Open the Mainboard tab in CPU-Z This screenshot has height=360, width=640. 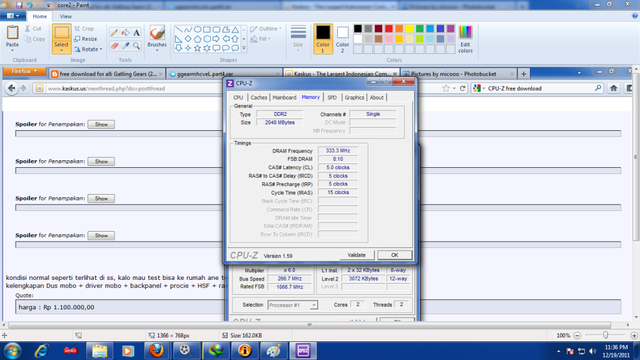click(x=284, y=98)
